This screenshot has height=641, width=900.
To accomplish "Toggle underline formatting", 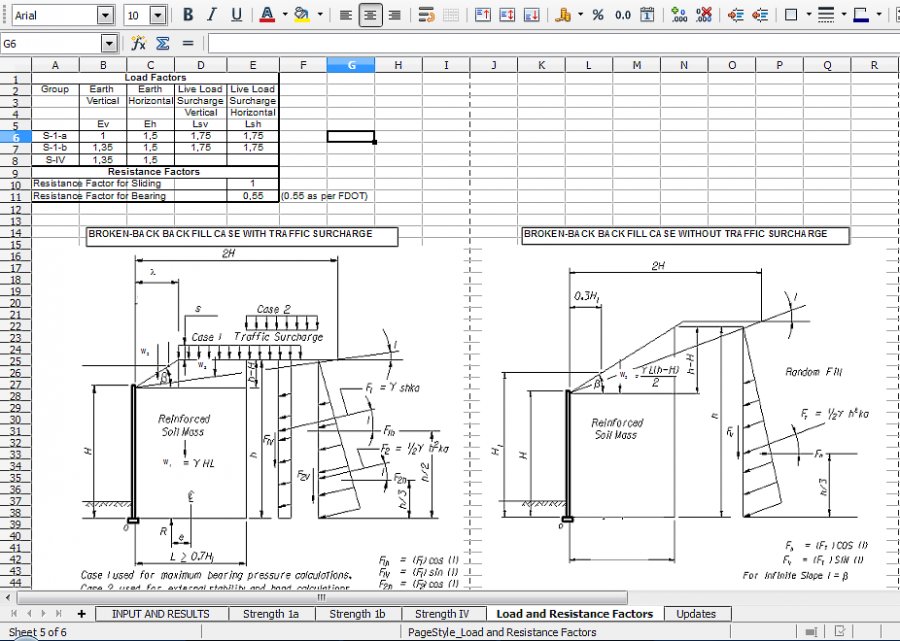I will click(x=236, y=15).
